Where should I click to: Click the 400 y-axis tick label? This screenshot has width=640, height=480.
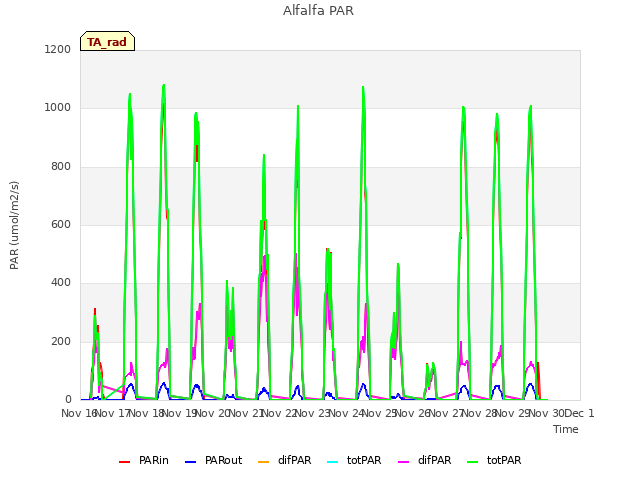tap(61, 282)
